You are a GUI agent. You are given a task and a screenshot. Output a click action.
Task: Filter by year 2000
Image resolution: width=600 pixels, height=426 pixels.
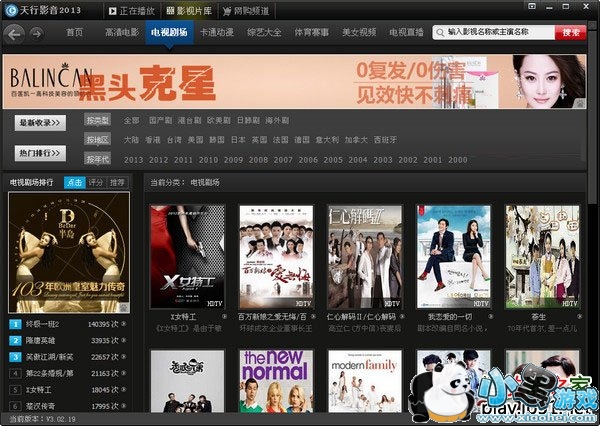coord(458,160)
